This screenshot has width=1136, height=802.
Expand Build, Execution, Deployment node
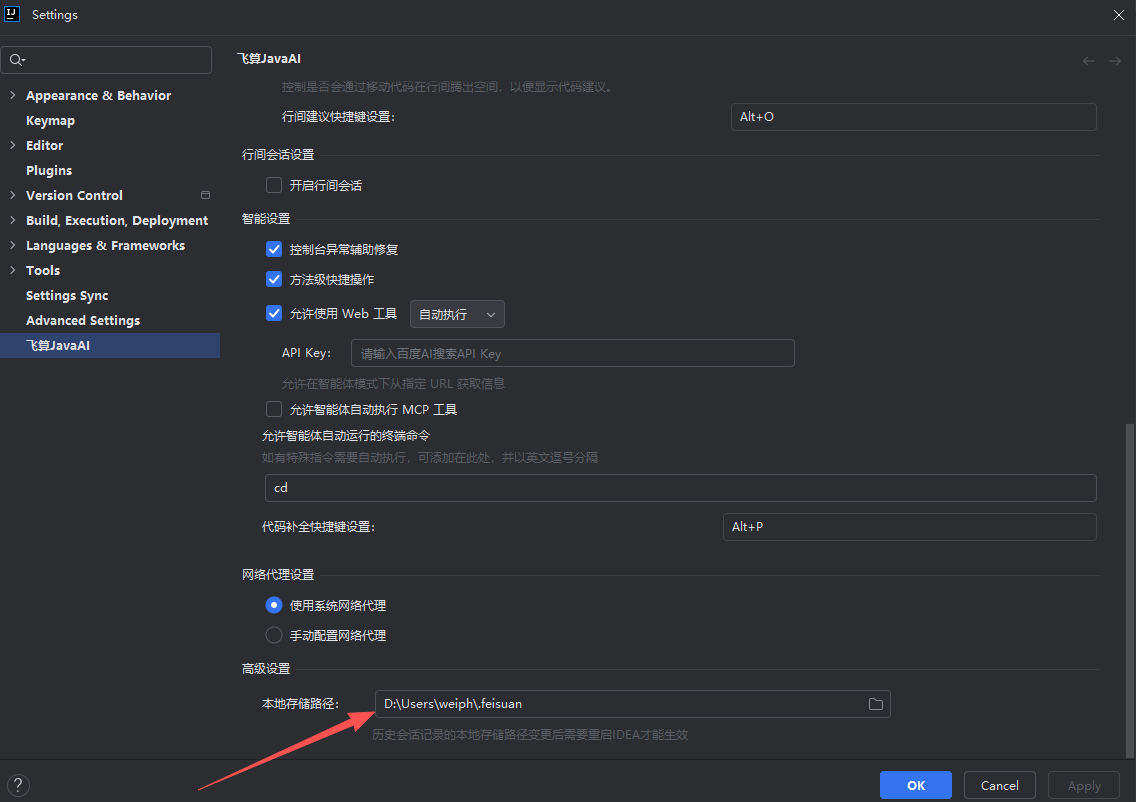coord(12,220)
